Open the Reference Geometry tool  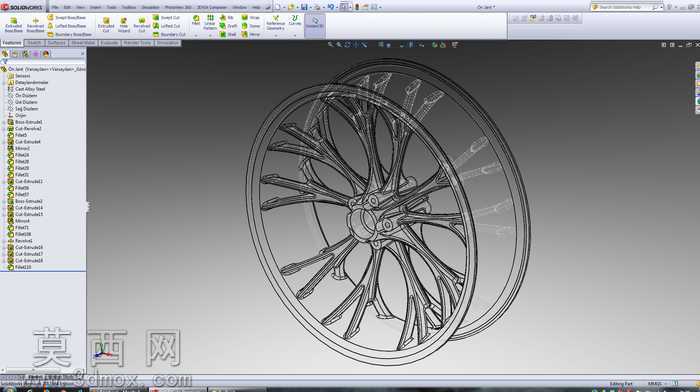click(275, 22)
